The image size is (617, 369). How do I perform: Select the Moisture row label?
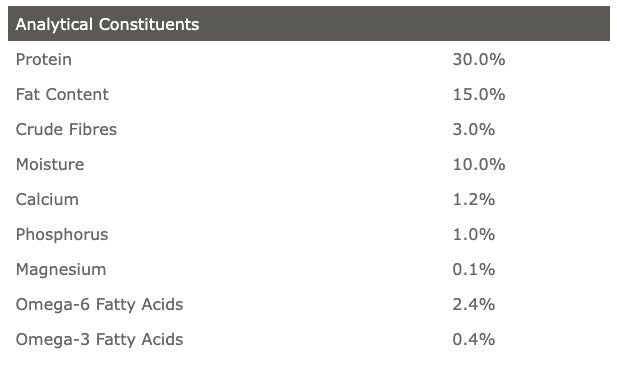coord(50,164)
